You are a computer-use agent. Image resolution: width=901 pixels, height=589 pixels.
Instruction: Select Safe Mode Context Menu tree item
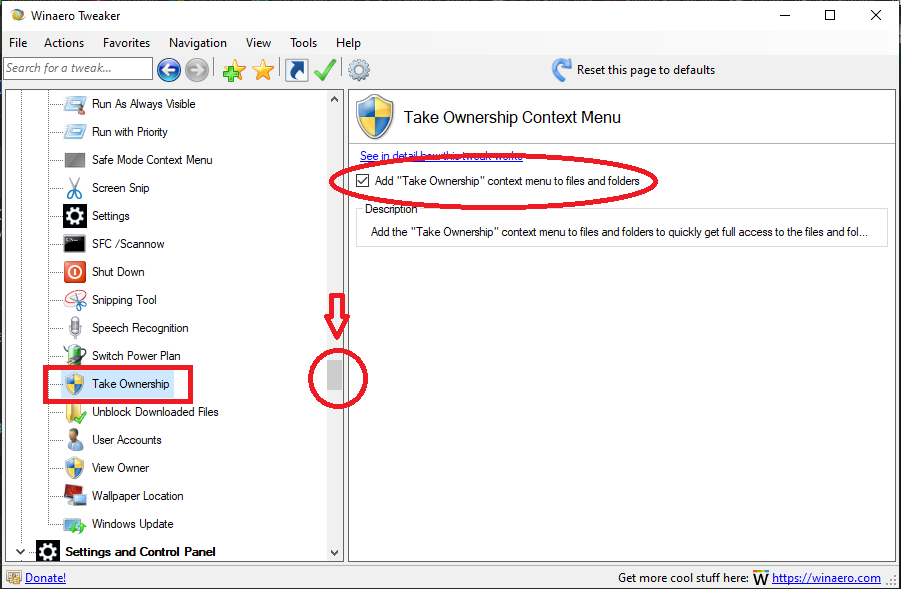pos(152,160)
